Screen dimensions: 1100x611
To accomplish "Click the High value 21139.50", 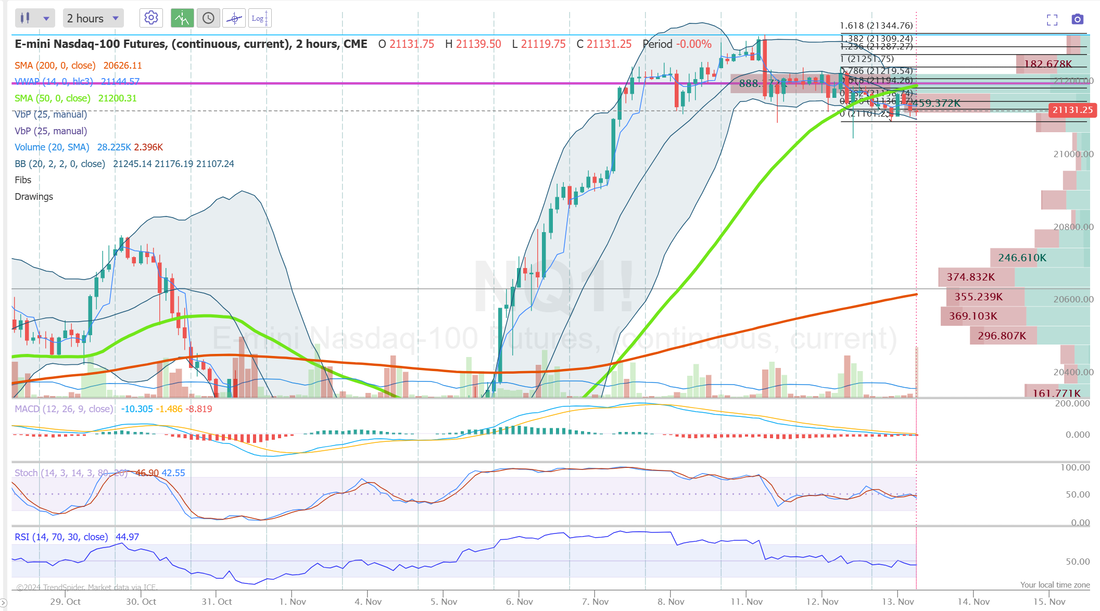I will point(478,43).
